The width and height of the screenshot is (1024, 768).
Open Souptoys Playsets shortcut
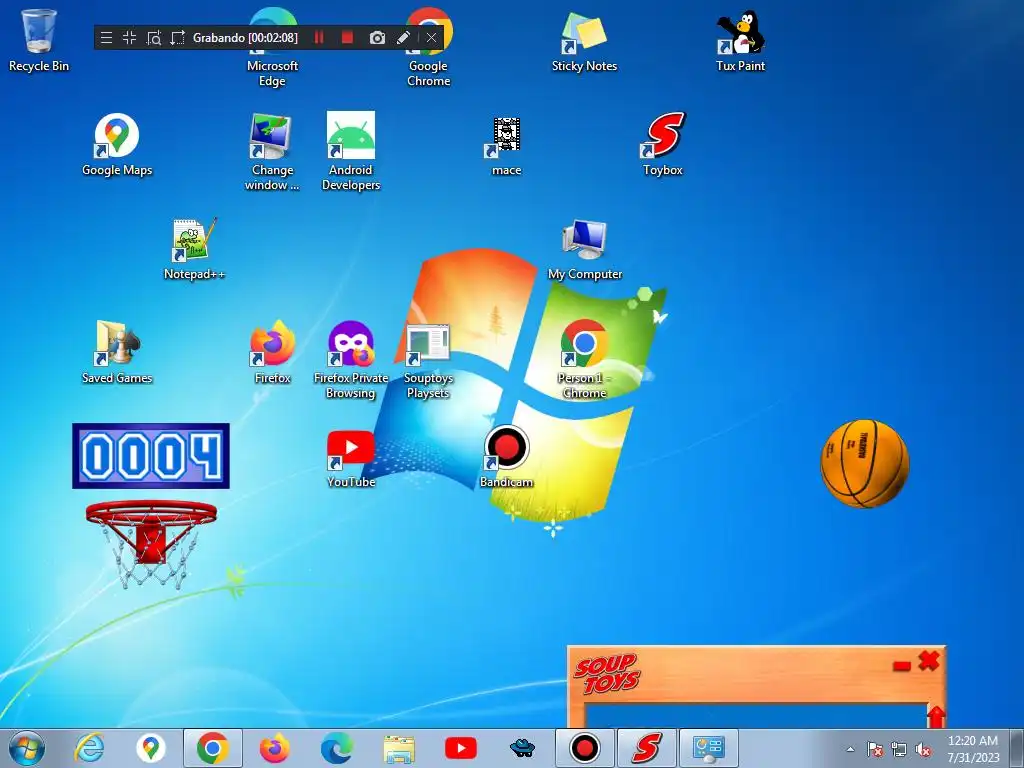pos(428,360)
